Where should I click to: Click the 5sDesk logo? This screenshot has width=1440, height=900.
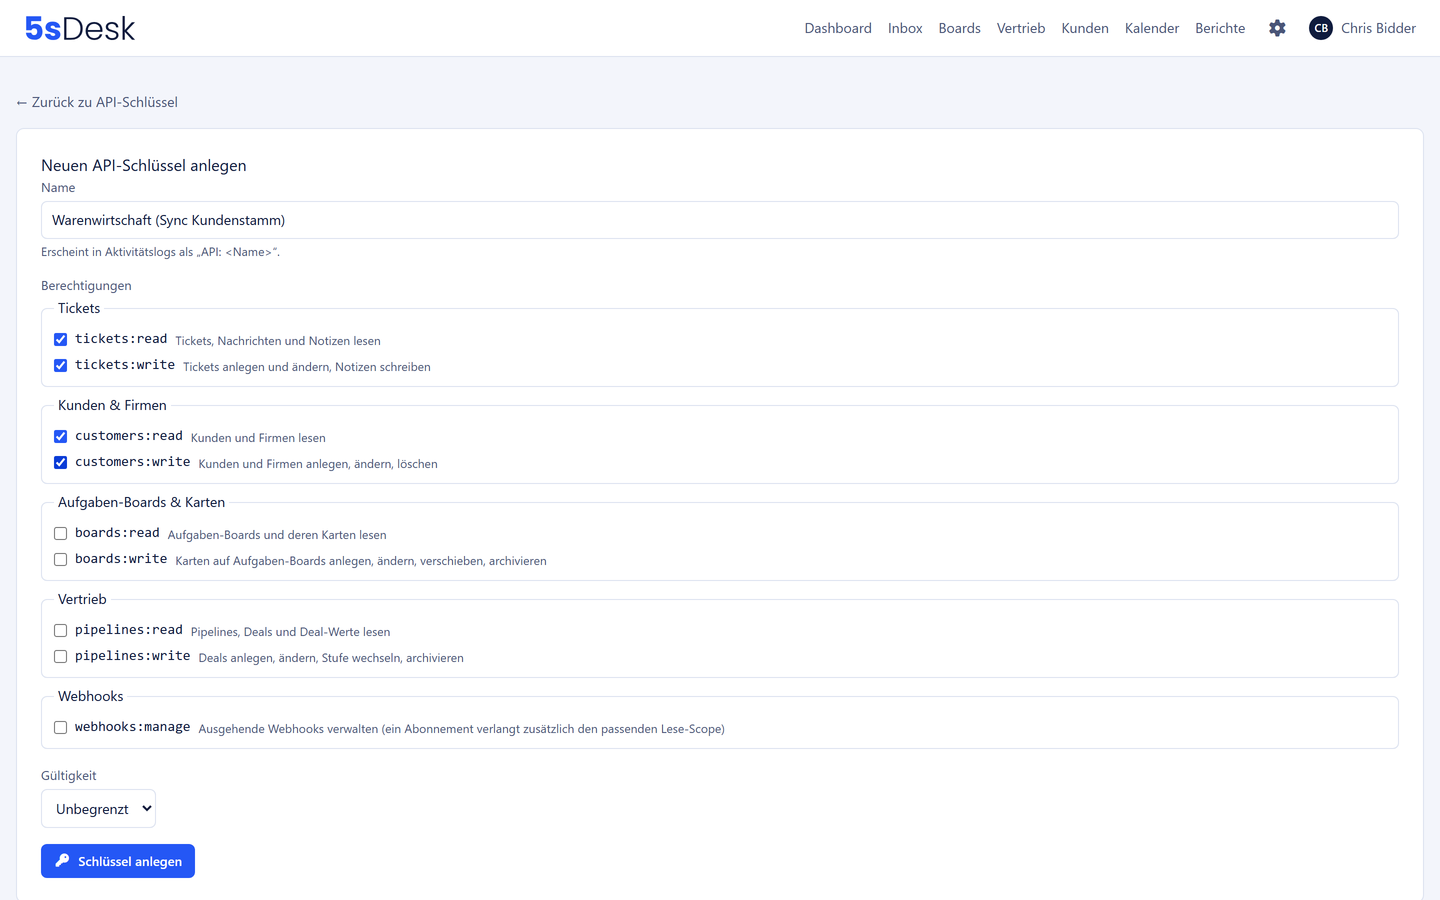pyautogui.click(x=80, y=28)
